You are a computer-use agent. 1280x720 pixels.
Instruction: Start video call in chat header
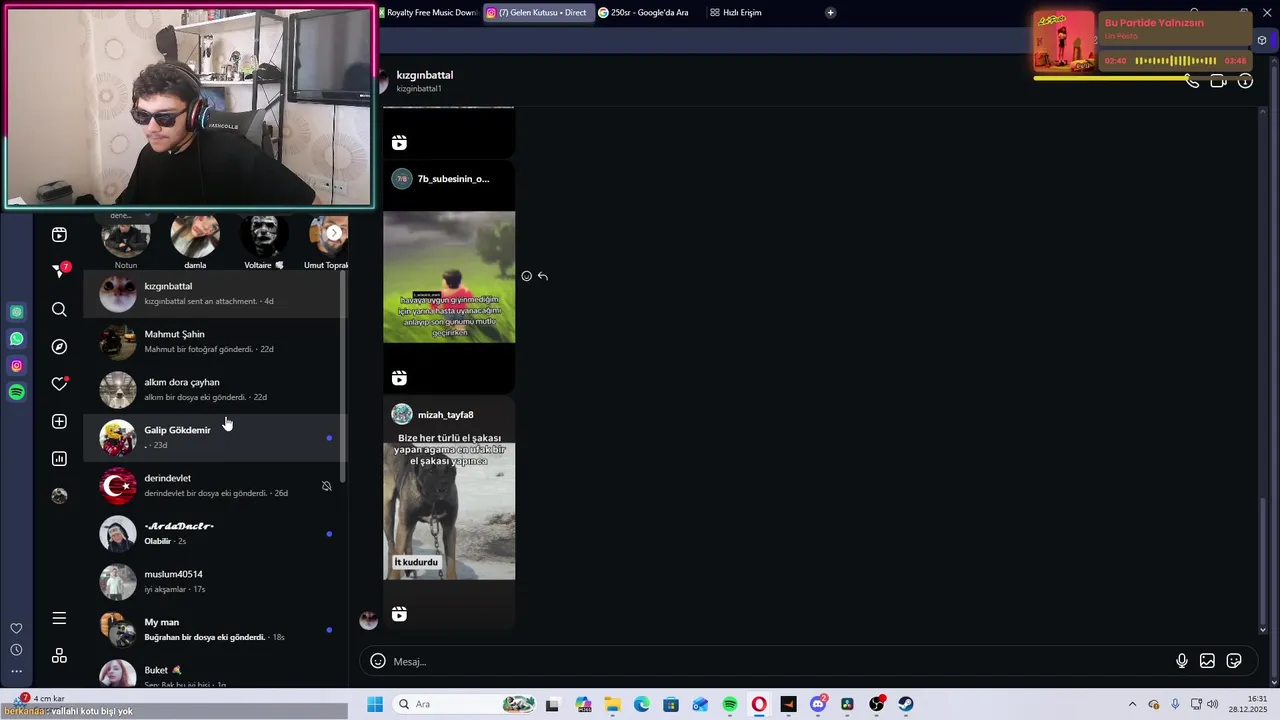click(x=1218, y=81)
